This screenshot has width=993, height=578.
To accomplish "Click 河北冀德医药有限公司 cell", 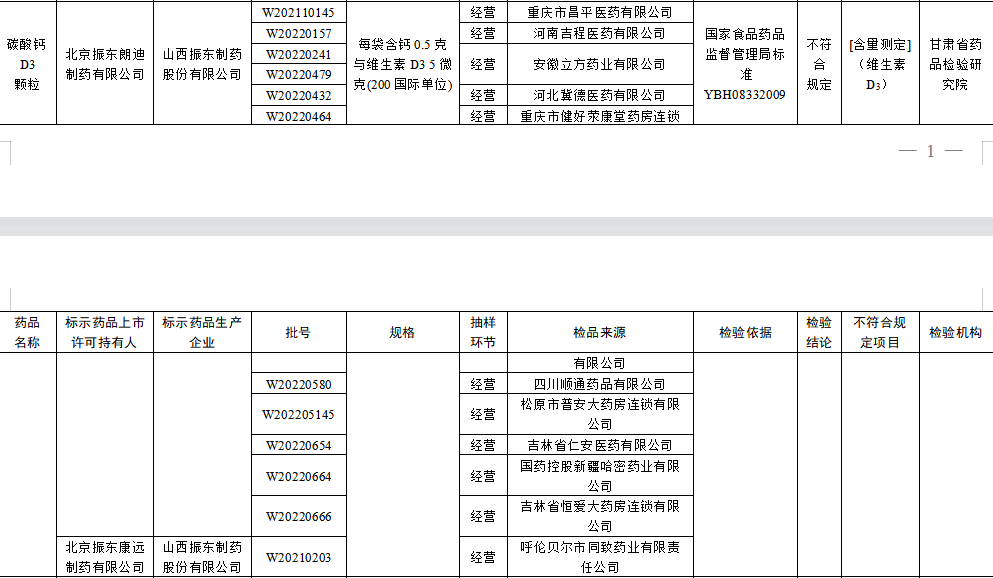I will point(600,96).
